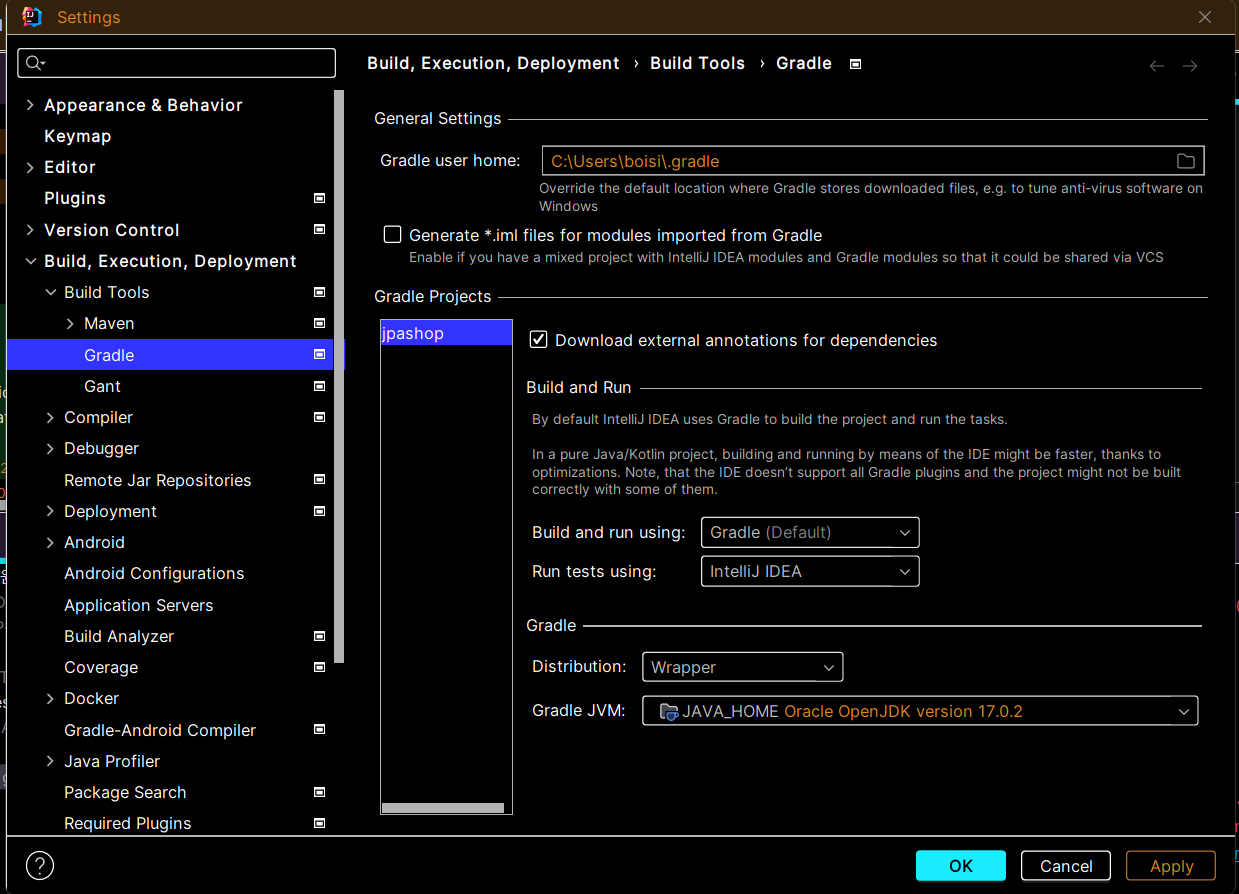Screen dimensions: 1239x894
Task: Click the project icon beside Remote Jar Repositories
Action: (320, 479)
